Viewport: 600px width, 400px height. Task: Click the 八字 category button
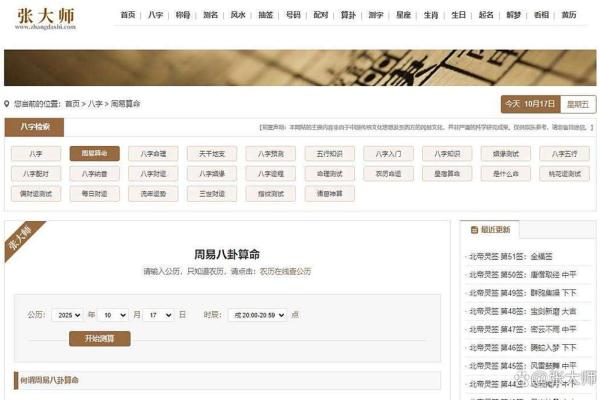(x=36, y=154)
